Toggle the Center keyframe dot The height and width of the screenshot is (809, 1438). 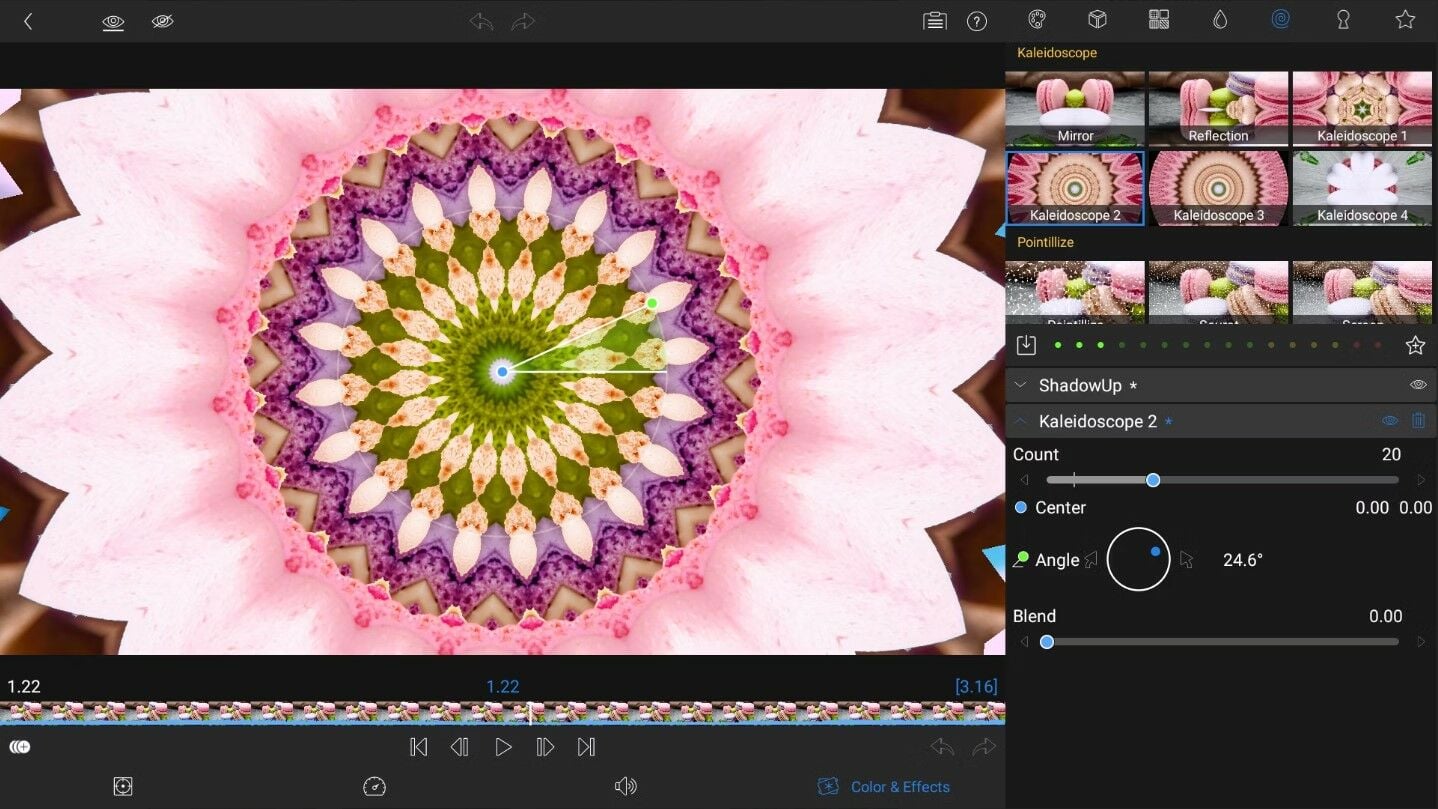(x=1021, y=508)
